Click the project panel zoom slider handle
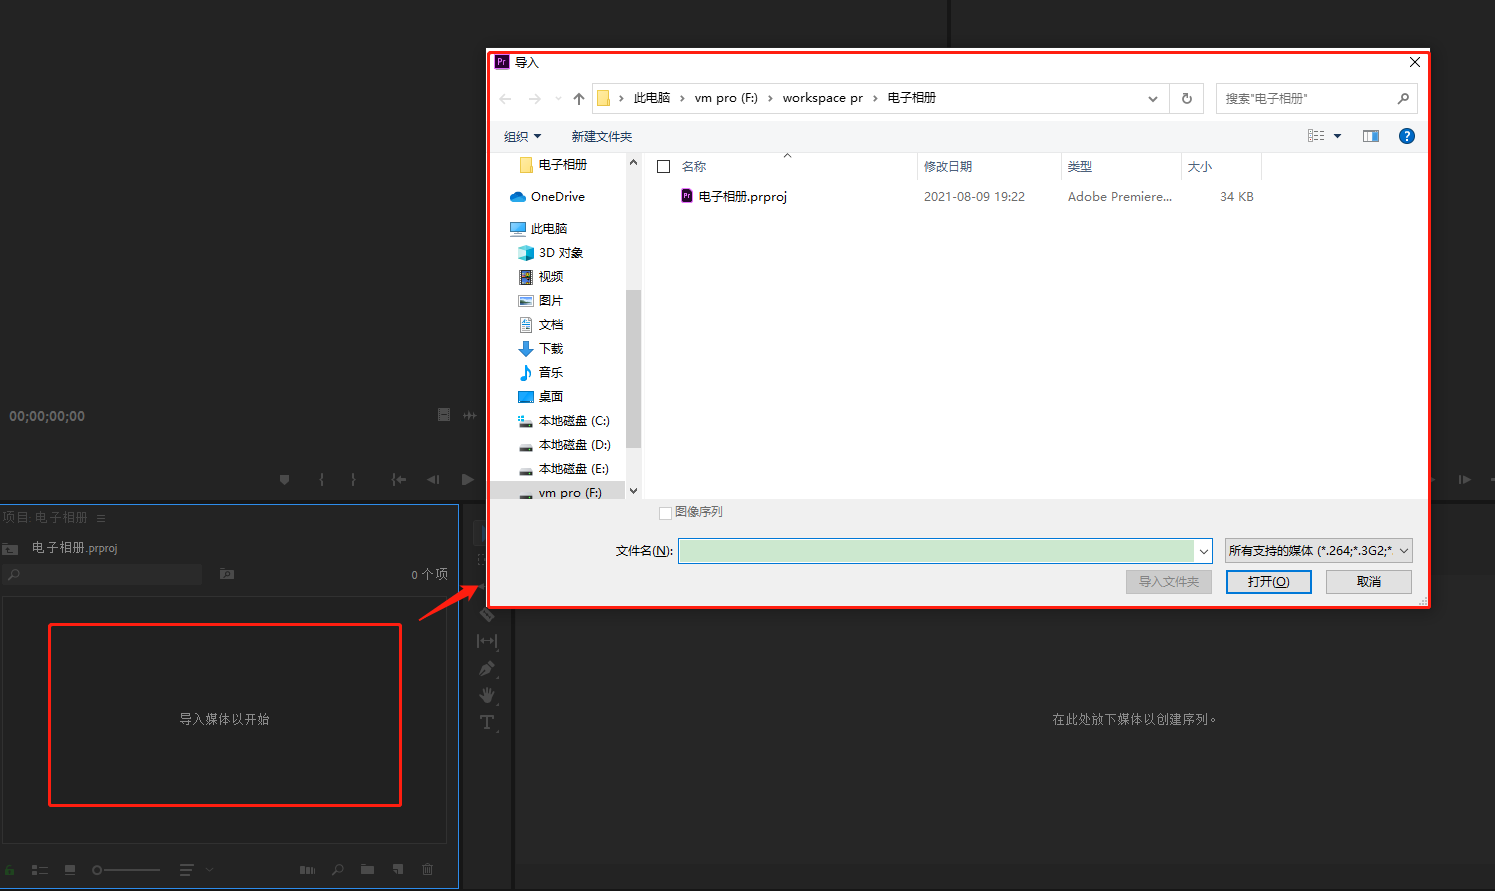 97,870
